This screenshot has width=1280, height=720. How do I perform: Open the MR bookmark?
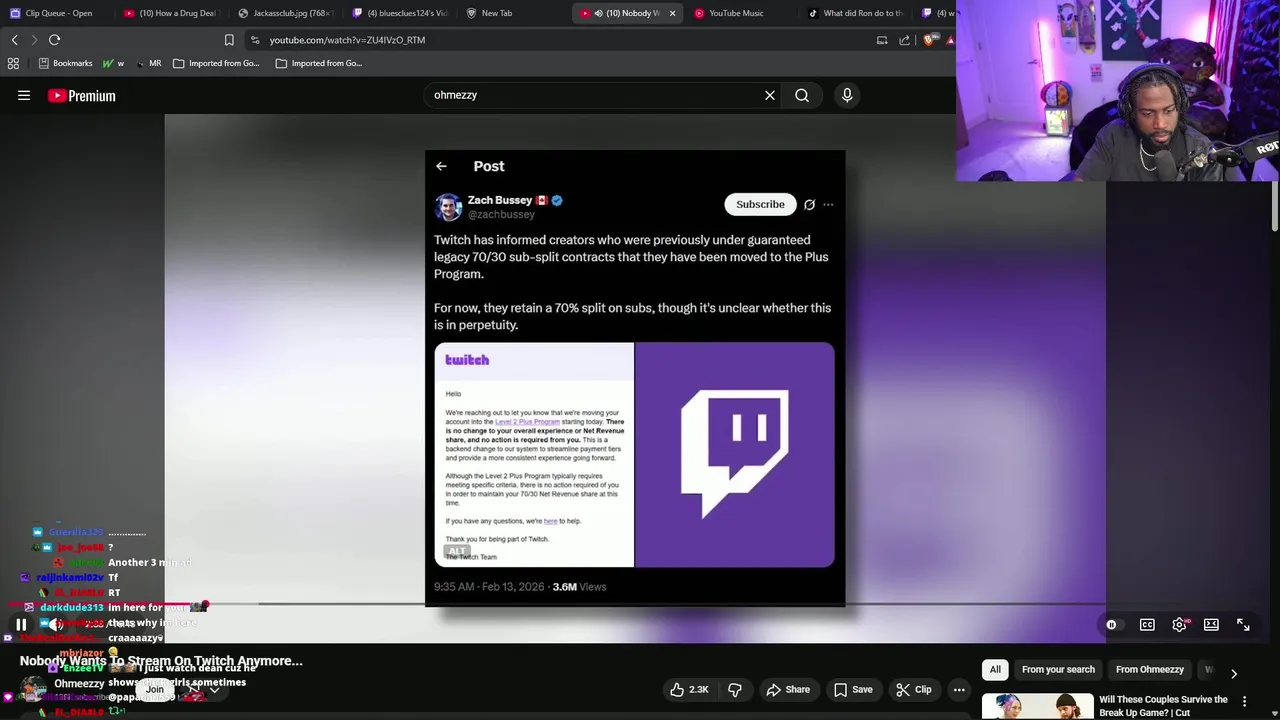149,63
